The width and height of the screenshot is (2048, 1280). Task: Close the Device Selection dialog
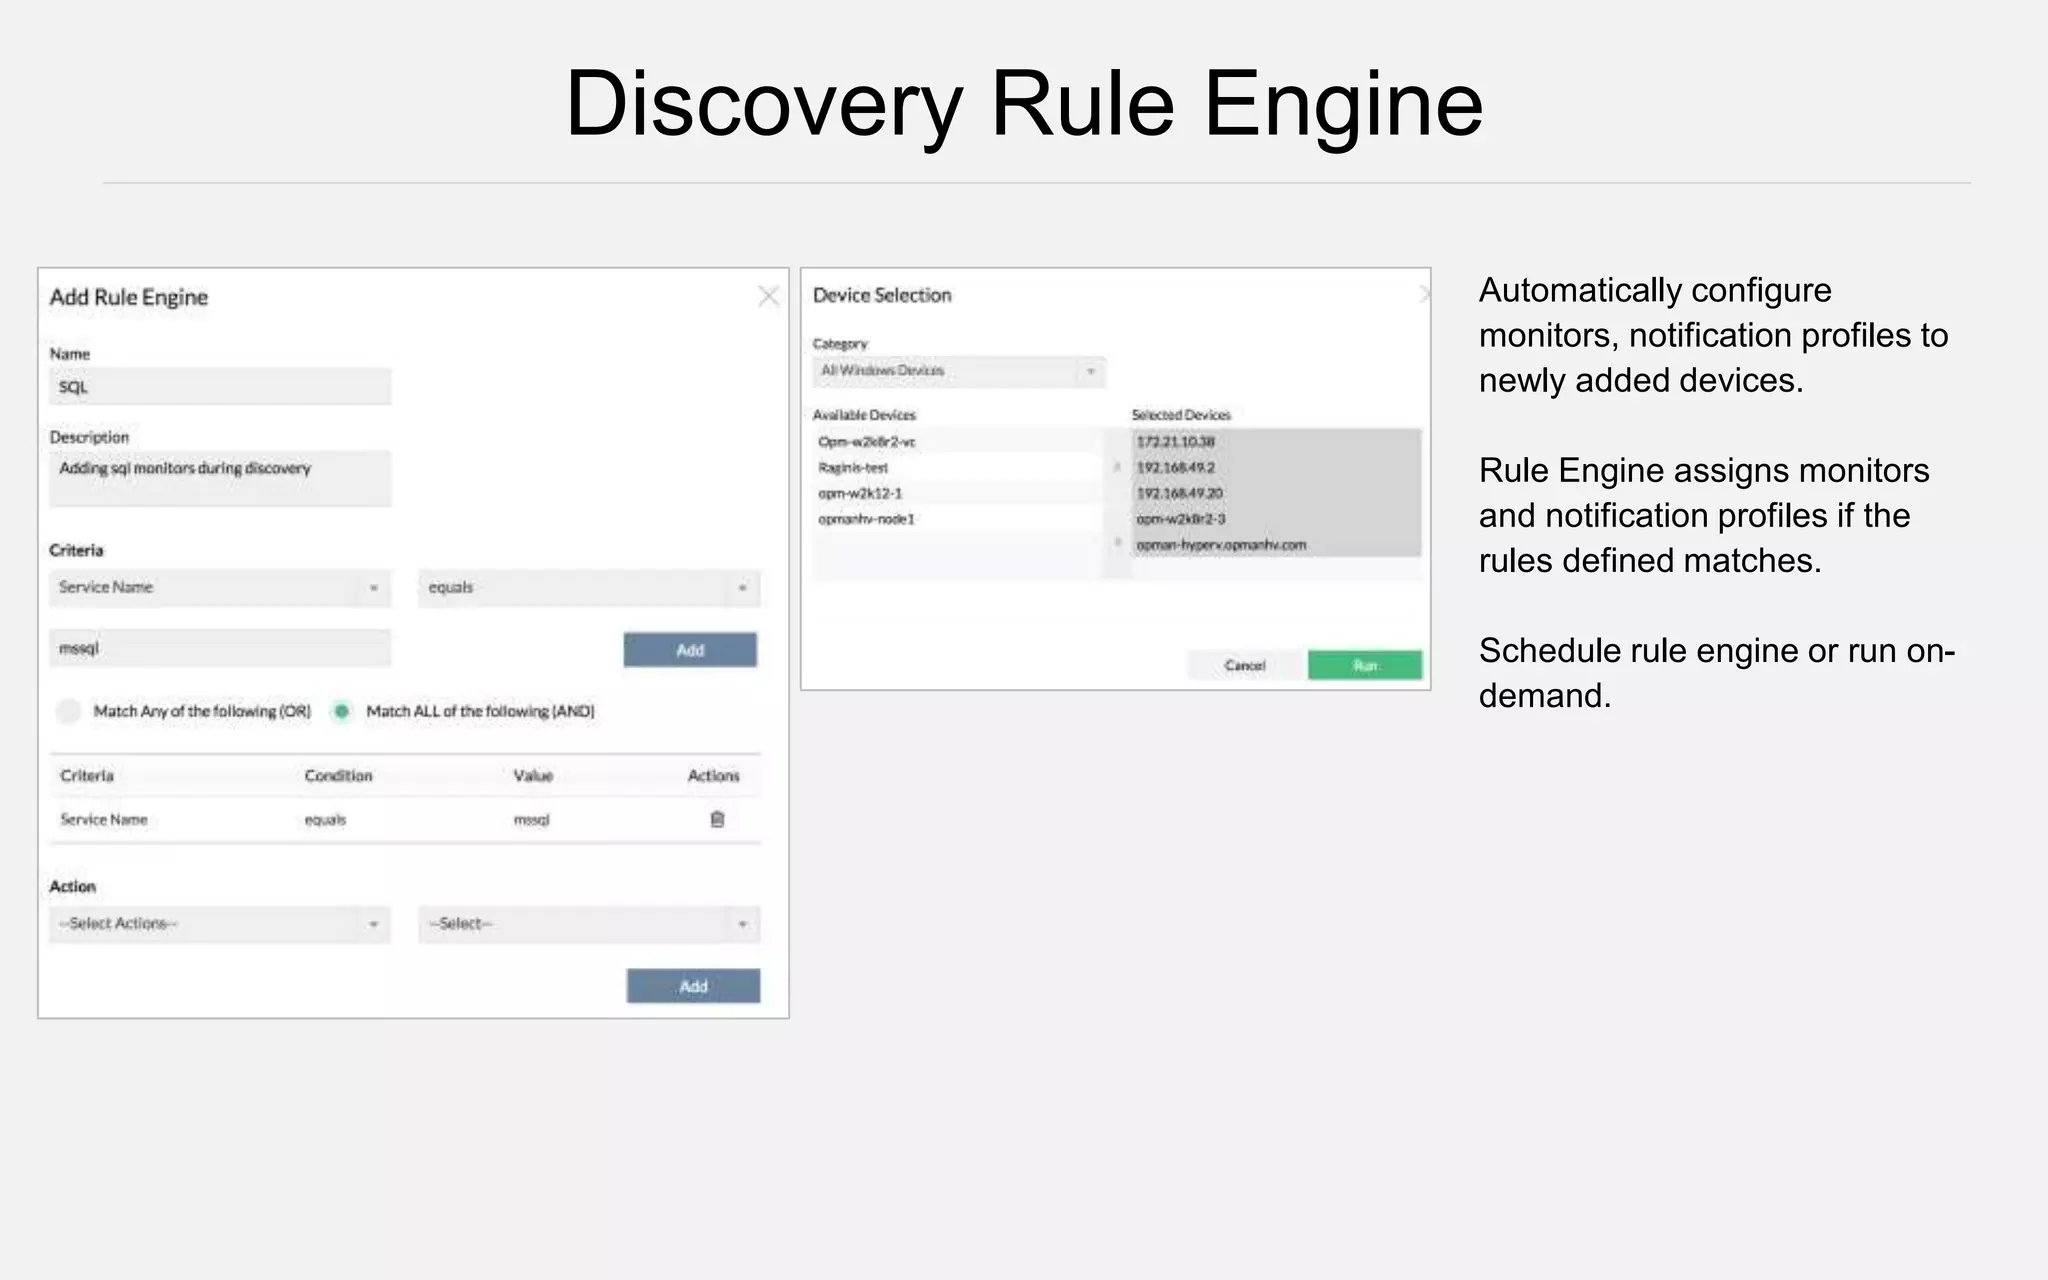point(1424,294)
